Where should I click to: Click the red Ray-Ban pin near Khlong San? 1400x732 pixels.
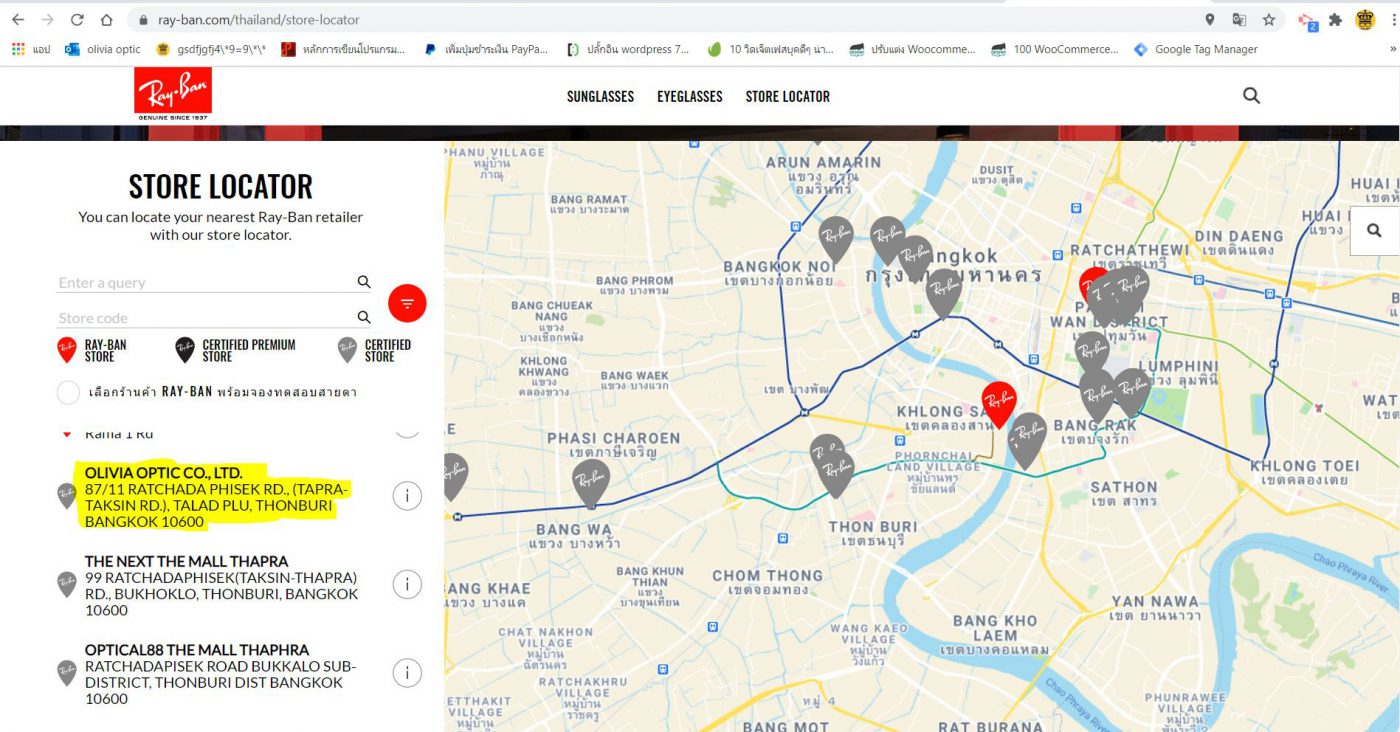point(998,404)
